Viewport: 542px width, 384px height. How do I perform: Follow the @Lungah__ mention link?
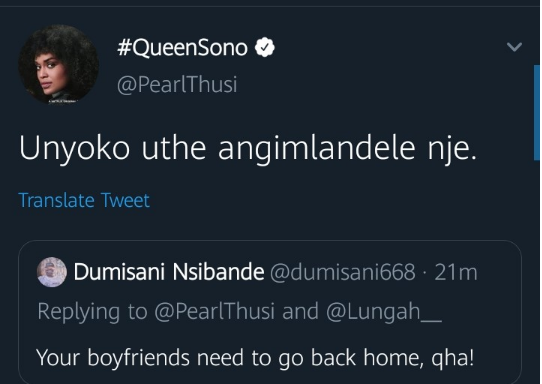point(384,312)
